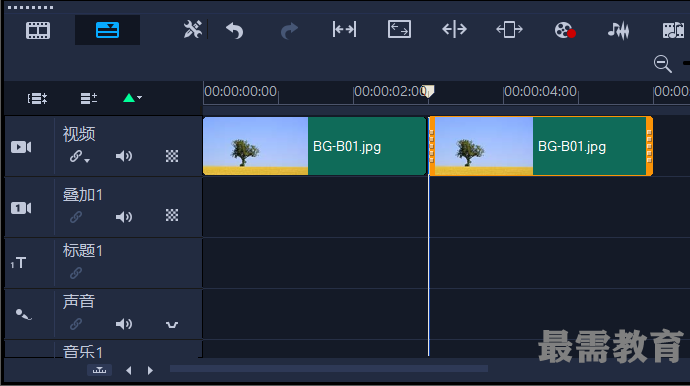Viewport: 690px width, 386px height.
Task: Open the Track Manager
Action: tap(89, 98)
